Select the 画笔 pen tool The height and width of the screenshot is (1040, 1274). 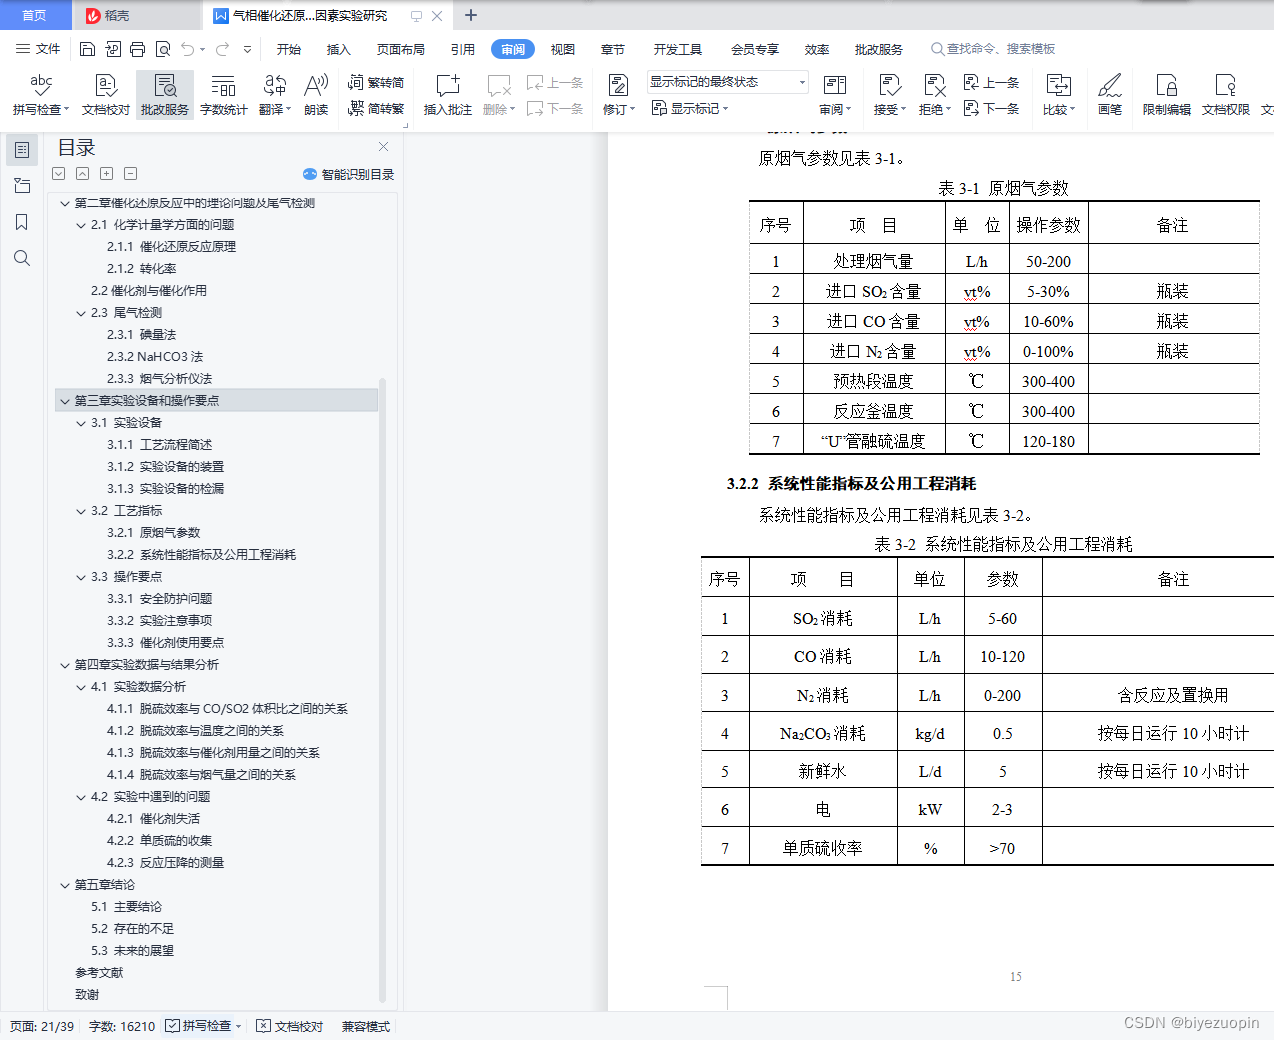[x=1110, y=96]
